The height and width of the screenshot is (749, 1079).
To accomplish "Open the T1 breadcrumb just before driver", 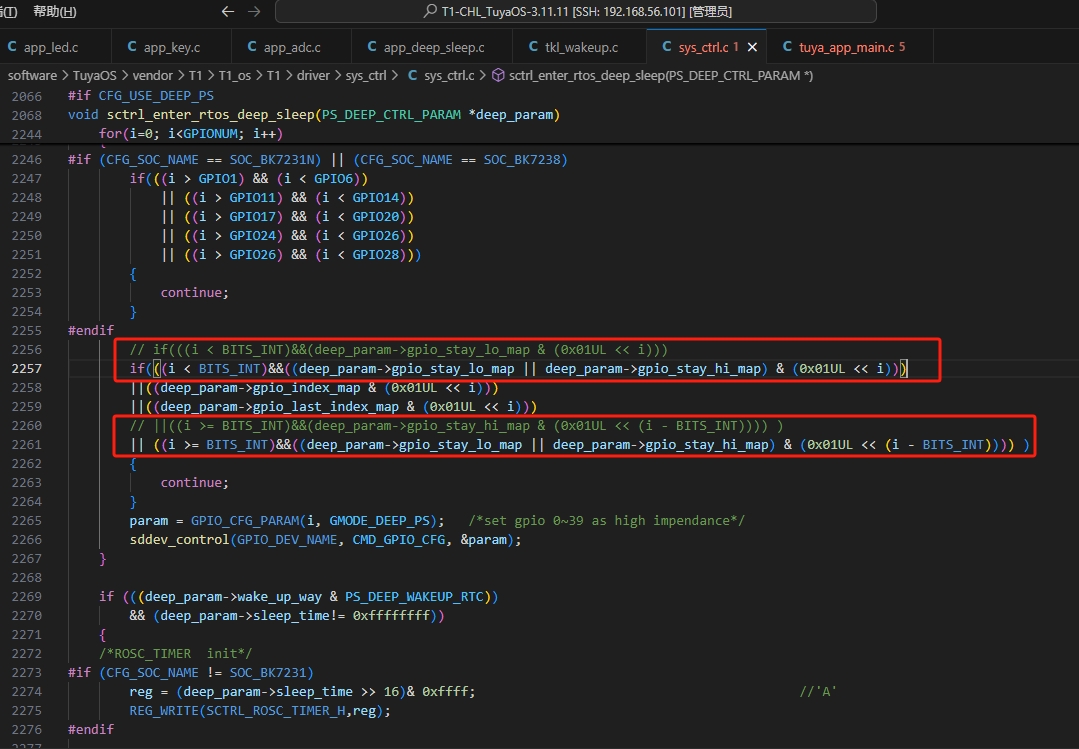I will (274, 76).
